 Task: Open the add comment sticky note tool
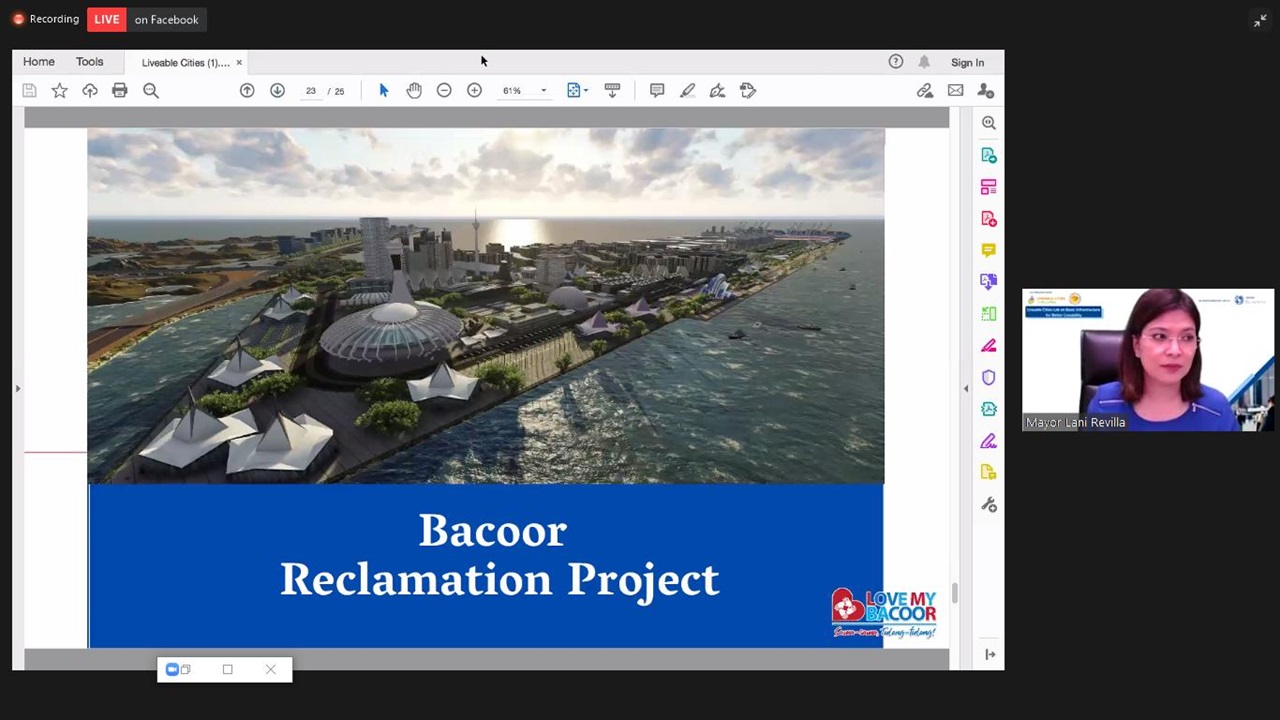(x=657, y=91)
